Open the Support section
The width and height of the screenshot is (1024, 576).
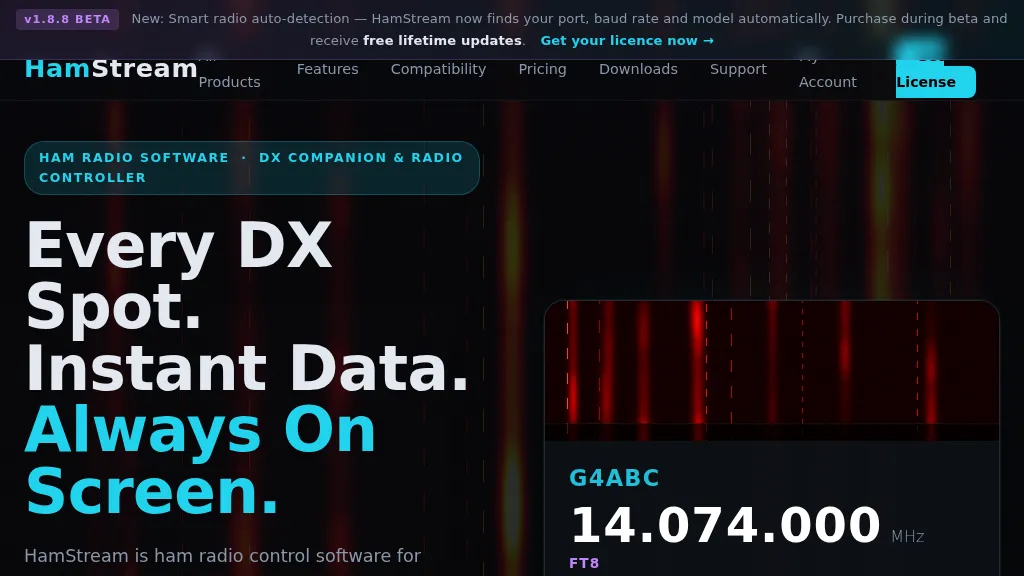(738, 69)
